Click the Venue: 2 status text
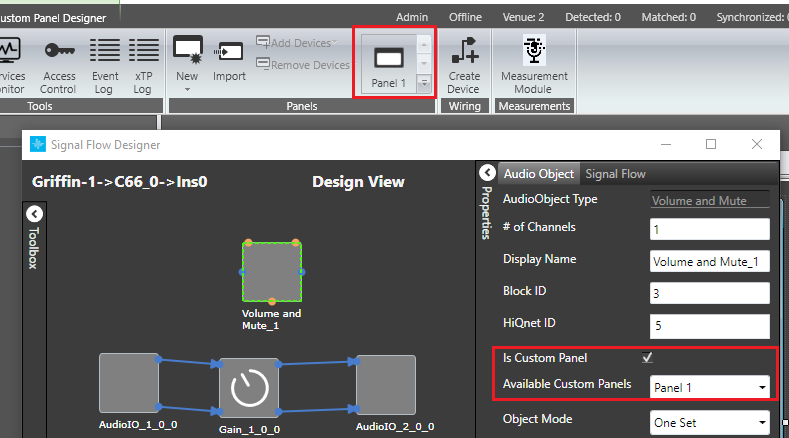Image resolution: width=789 pixels, height=438 pixels. click(x=523, y=17)
